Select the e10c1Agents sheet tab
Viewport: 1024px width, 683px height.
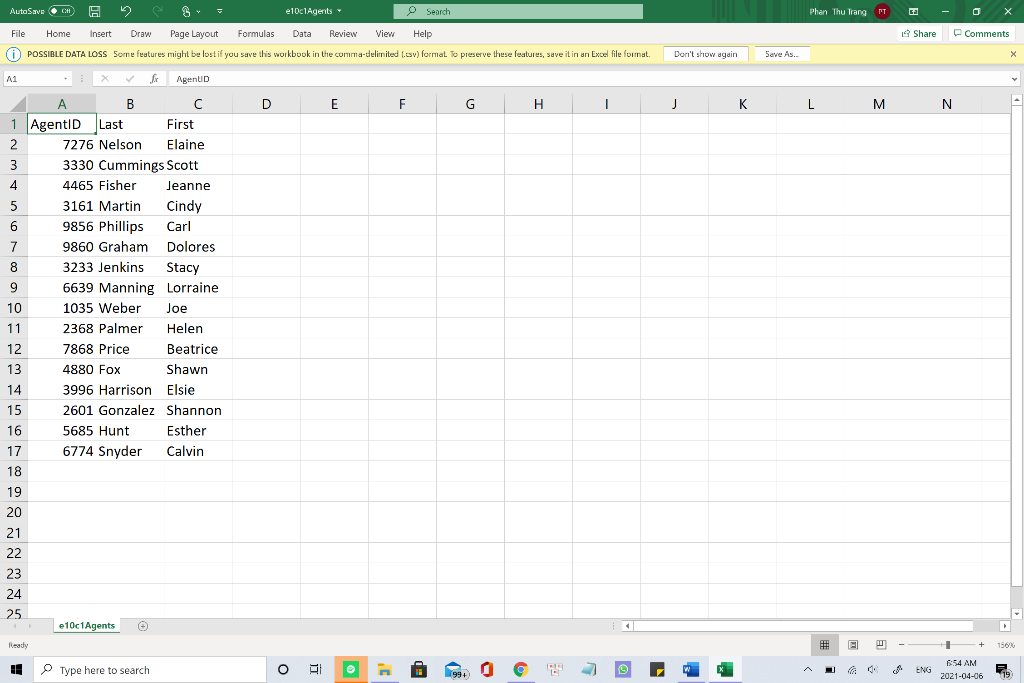(86, 626)
